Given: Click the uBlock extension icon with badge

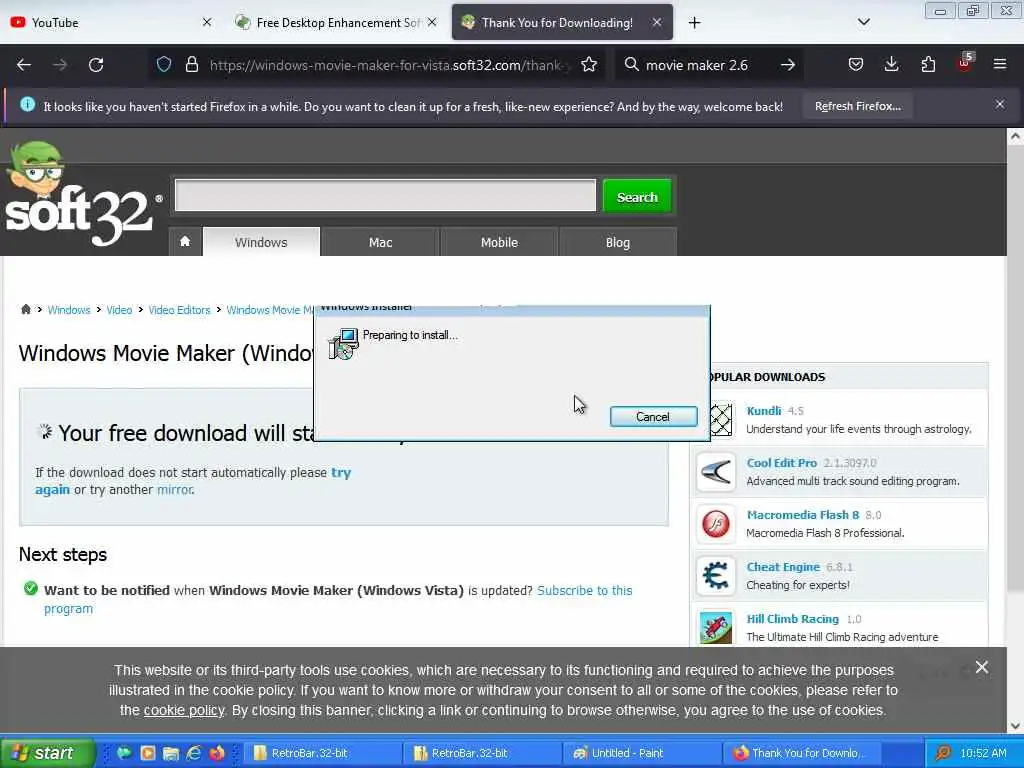Looking at the screenshot, I should pos(965,63).
